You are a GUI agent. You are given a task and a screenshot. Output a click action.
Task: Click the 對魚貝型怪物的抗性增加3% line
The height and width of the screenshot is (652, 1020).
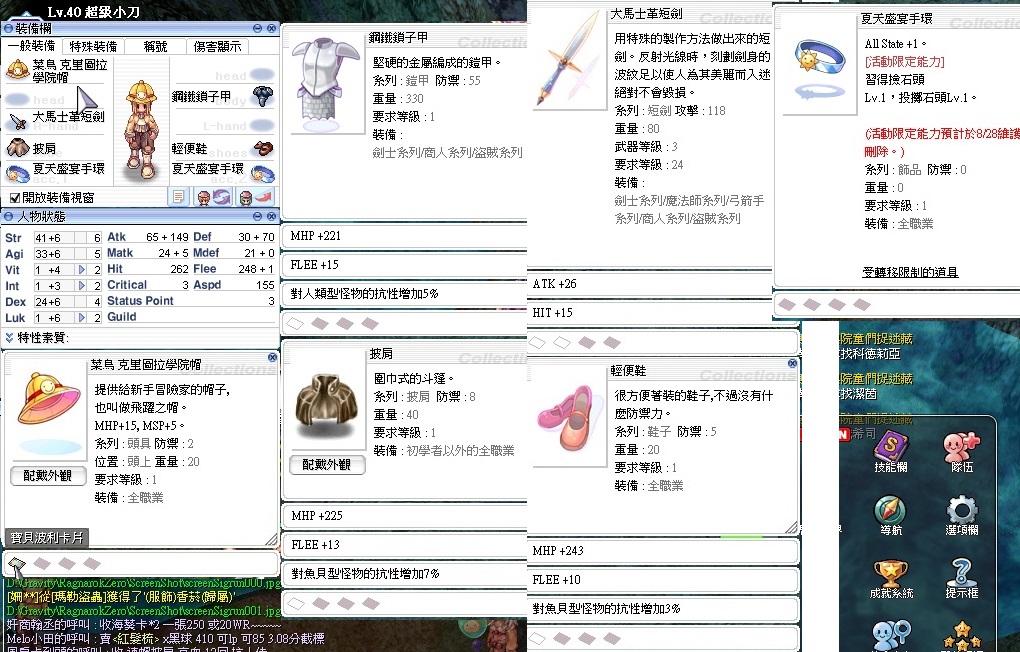pyautogui.click(x=664, y=609)
